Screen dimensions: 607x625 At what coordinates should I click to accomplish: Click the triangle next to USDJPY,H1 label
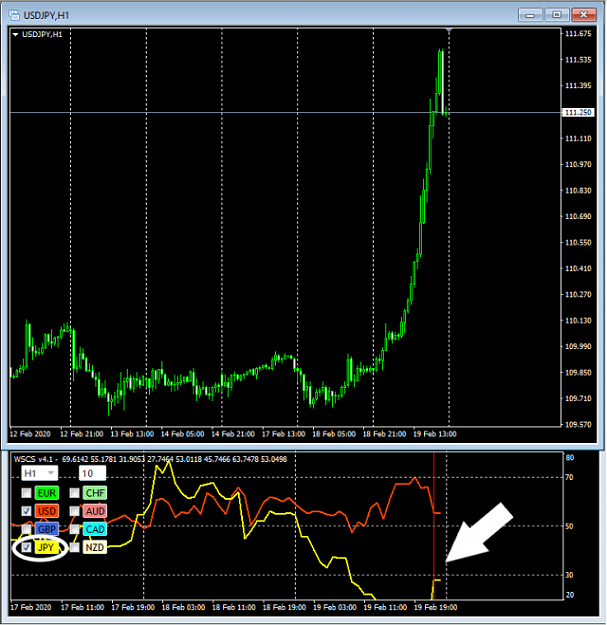click(x=16, y=34)
